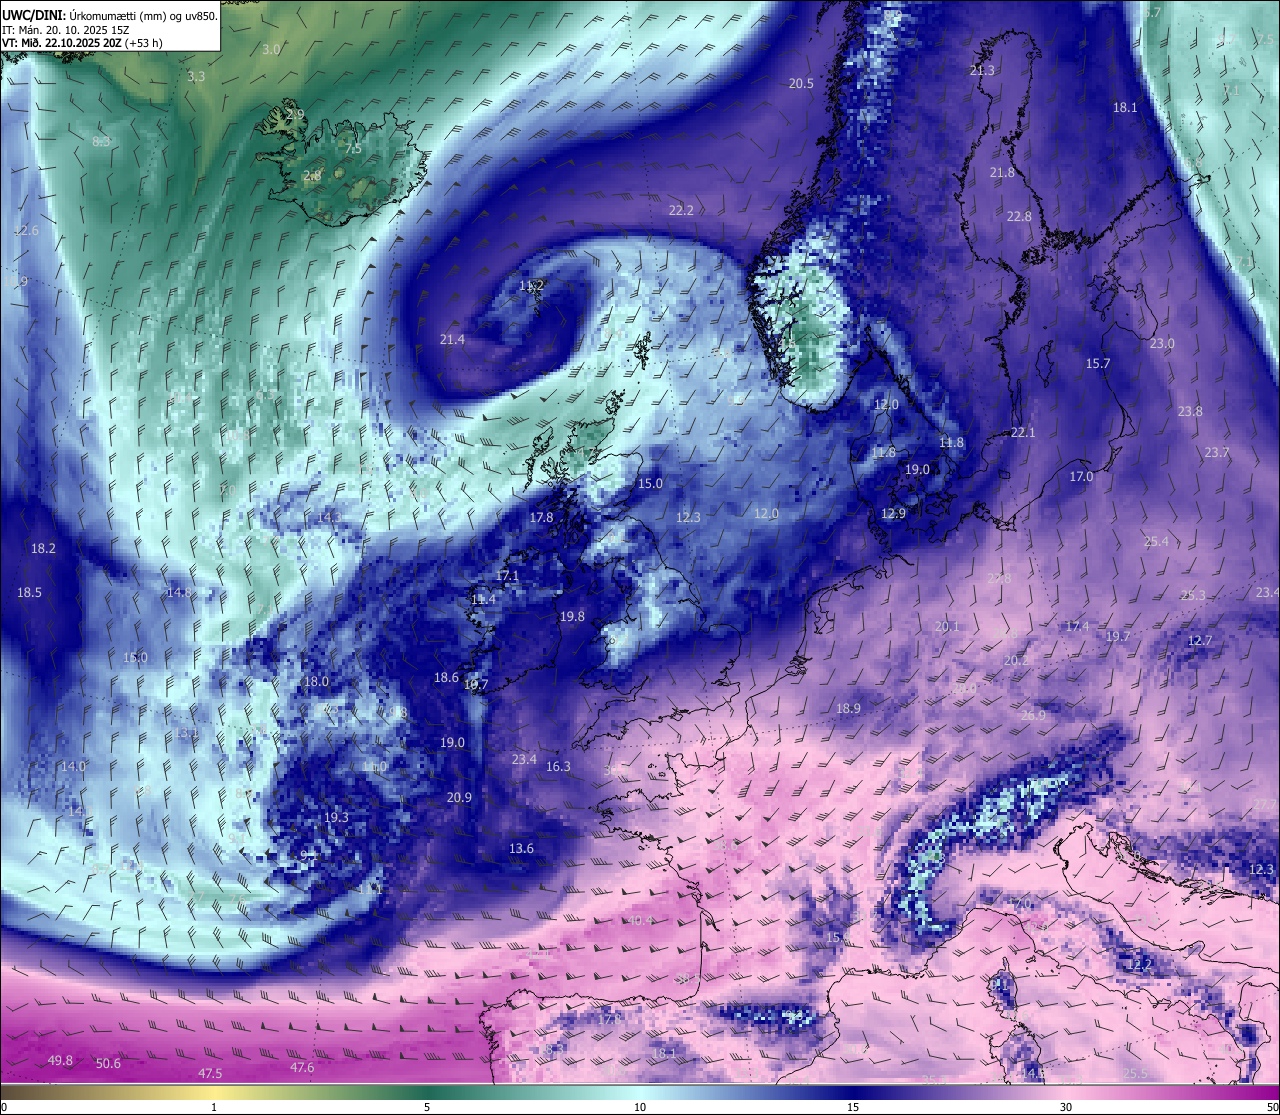Image resolution: width=1280 pixels, height=1115 pixels.
Task: Click the 22.1 value near southern Sweden
Action: (1023, 432)
